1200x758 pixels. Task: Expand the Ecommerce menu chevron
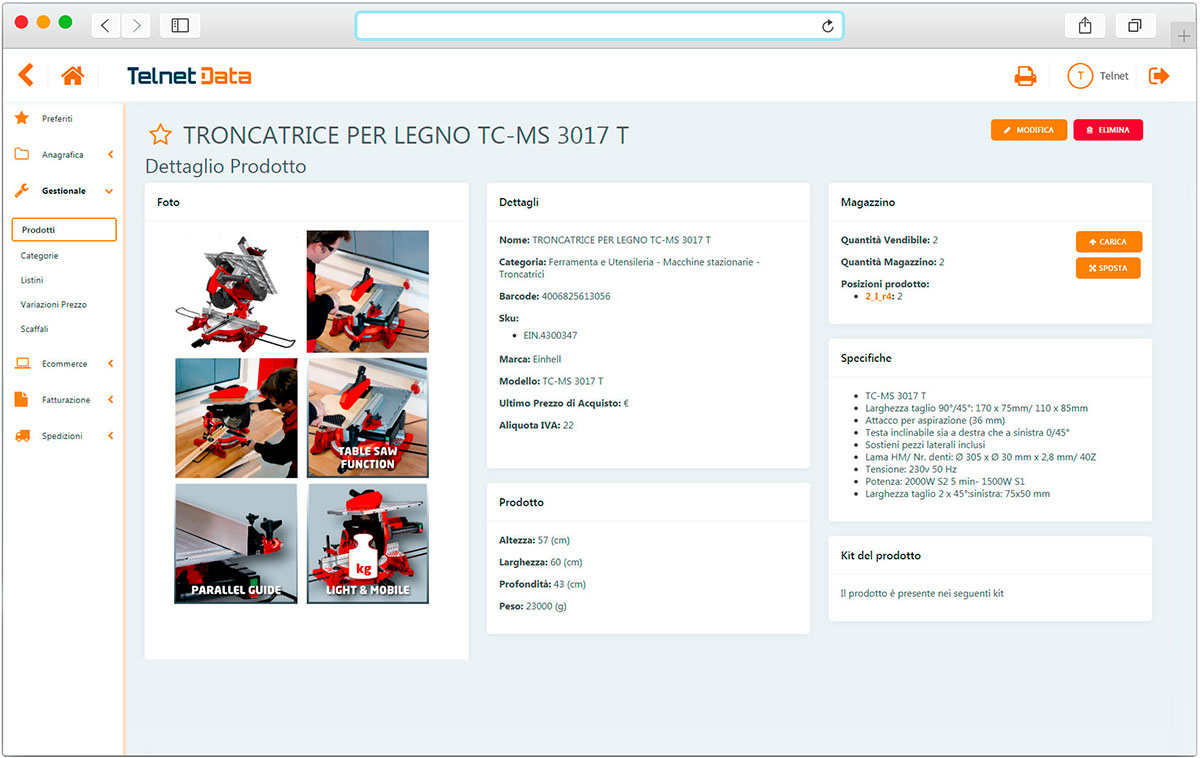coord(110,364)
